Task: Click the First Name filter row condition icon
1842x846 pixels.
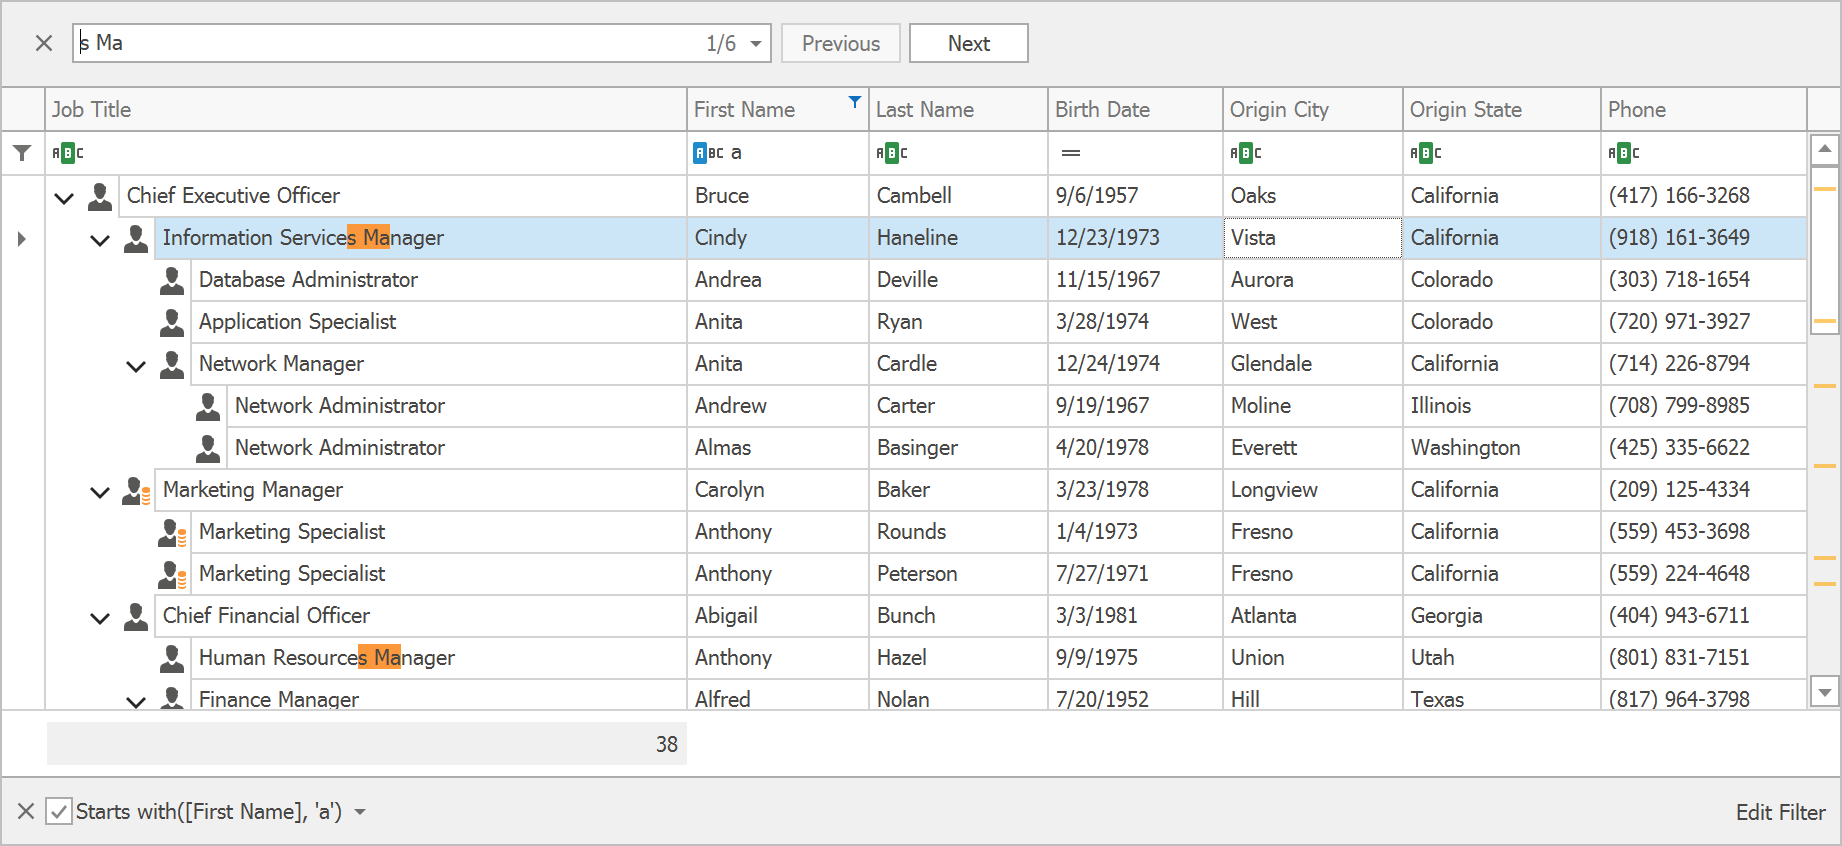Action: click(x=708, y=153)
